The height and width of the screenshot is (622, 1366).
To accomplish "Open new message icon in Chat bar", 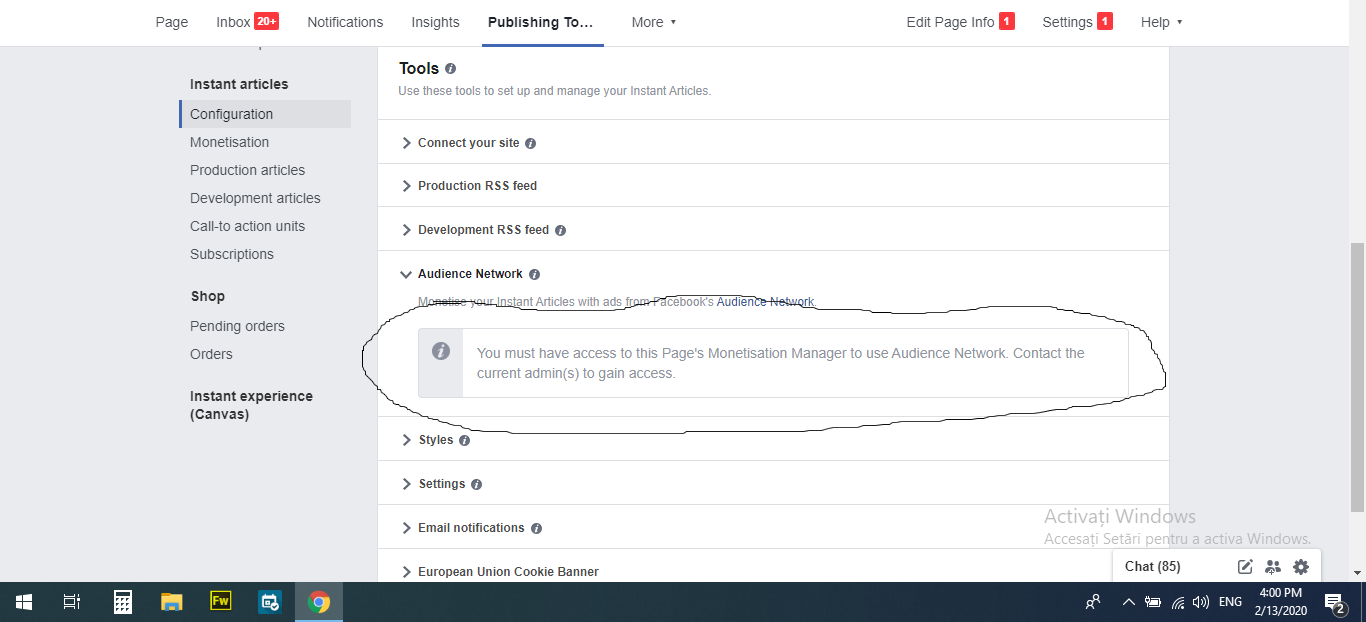I will (x=1245, y=567).
